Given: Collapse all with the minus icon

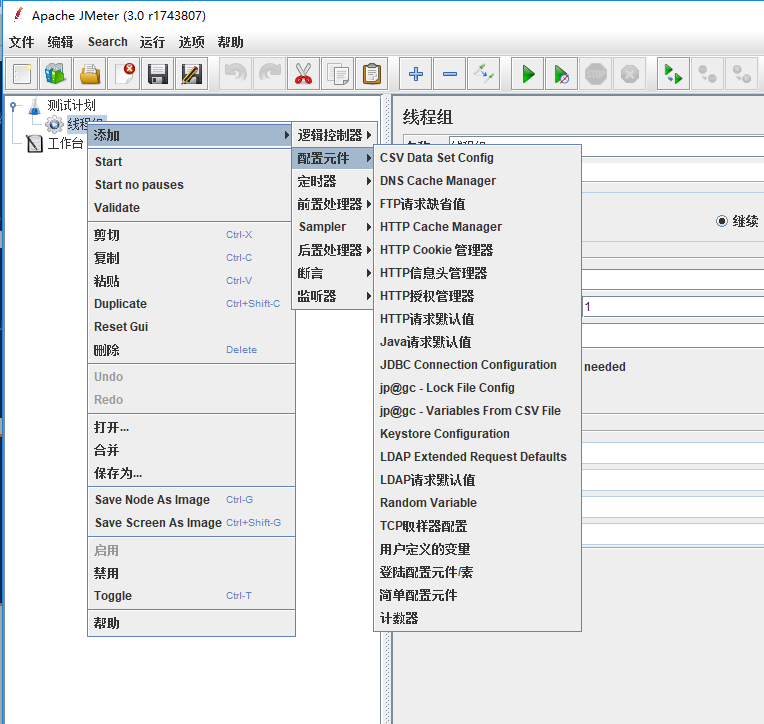Looking at the screenshot, I should pos(450,74).
